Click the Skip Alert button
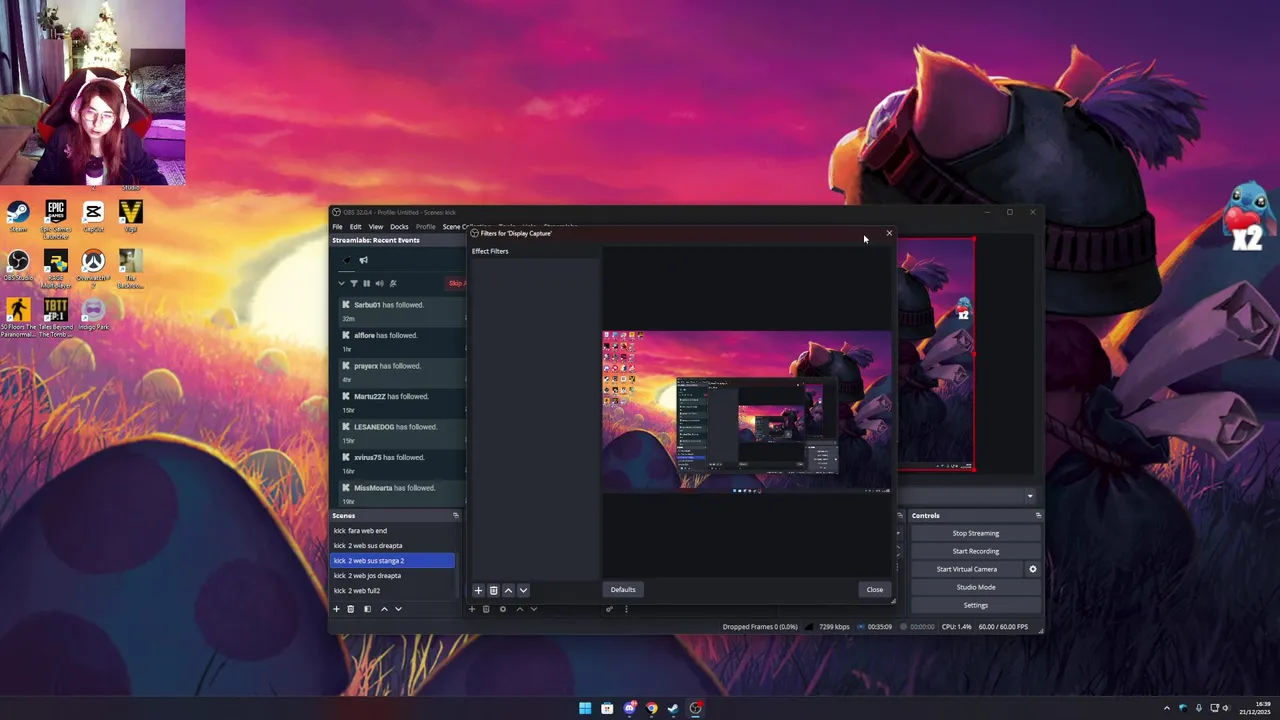 pos(457,283)
